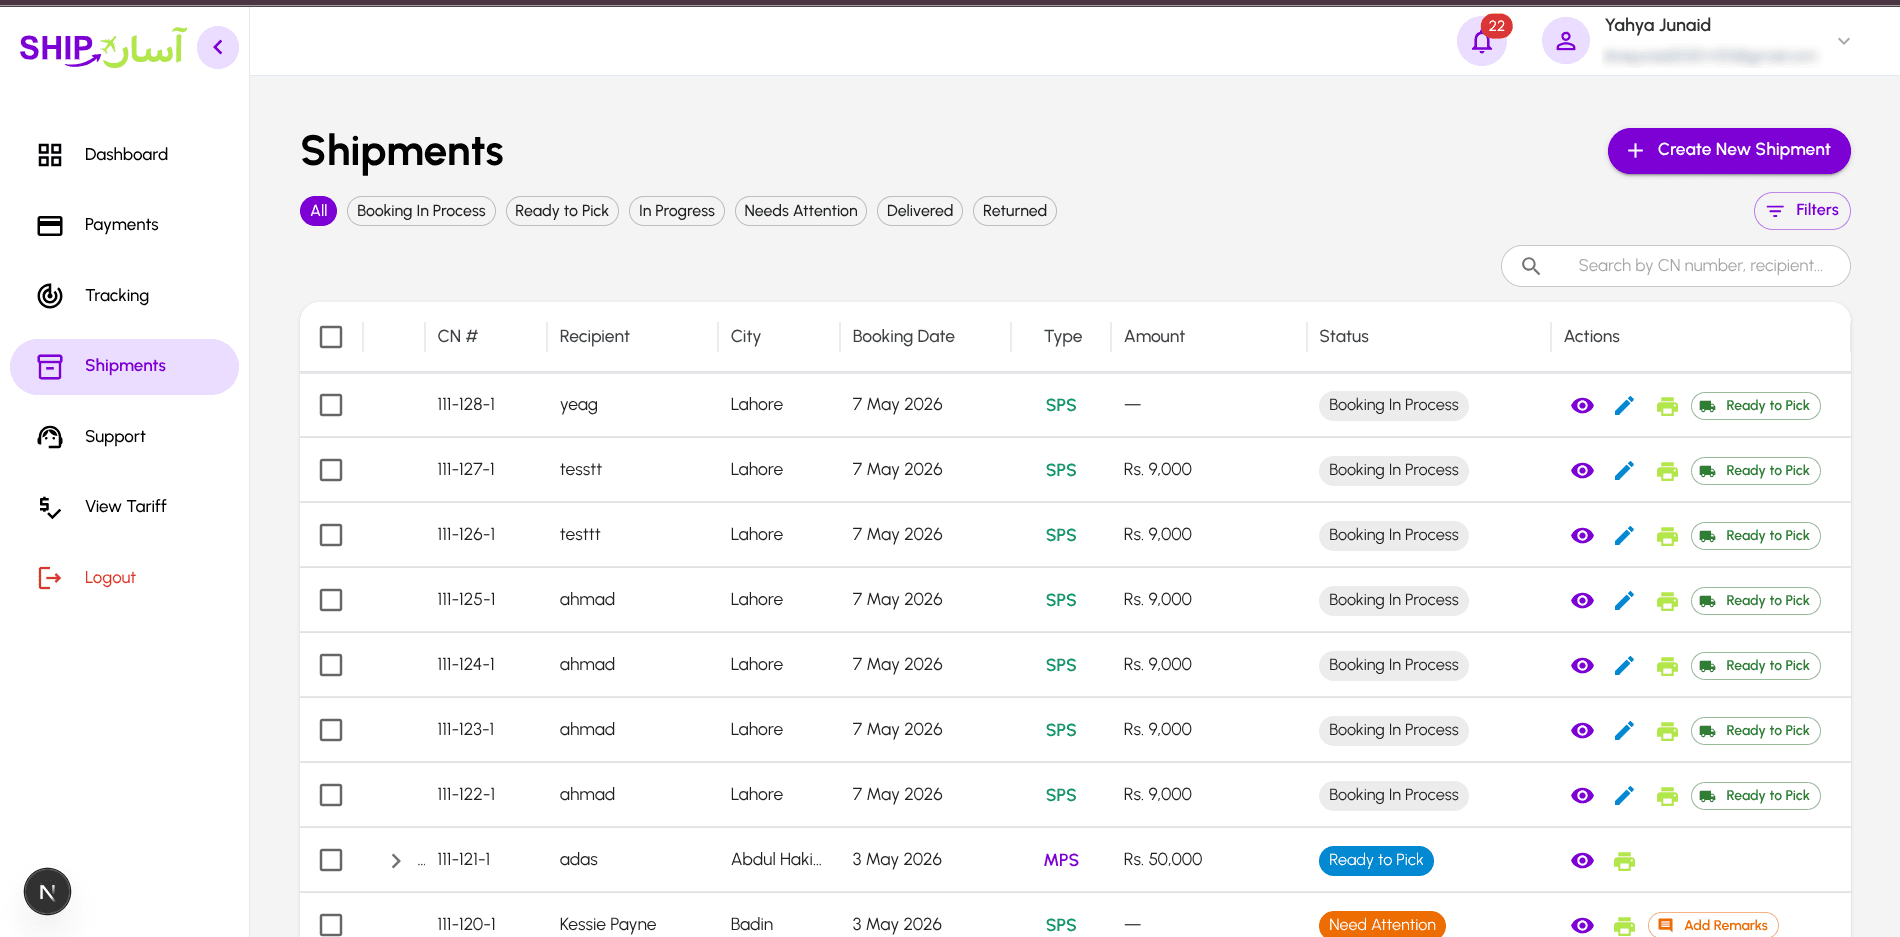The width and height of the screenshot is (1900, 937).
Task: View shipment 111-123-1 with the eye icon
Action: pos(1582,730)
